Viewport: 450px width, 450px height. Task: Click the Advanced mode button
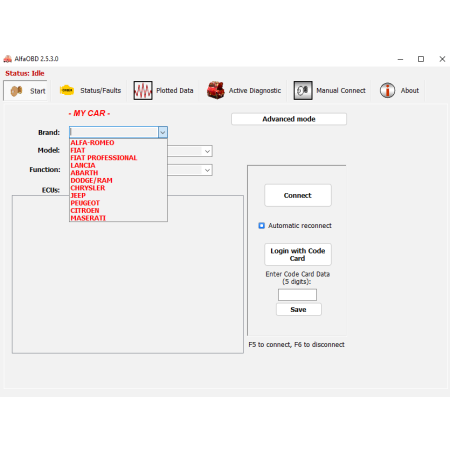289,119
